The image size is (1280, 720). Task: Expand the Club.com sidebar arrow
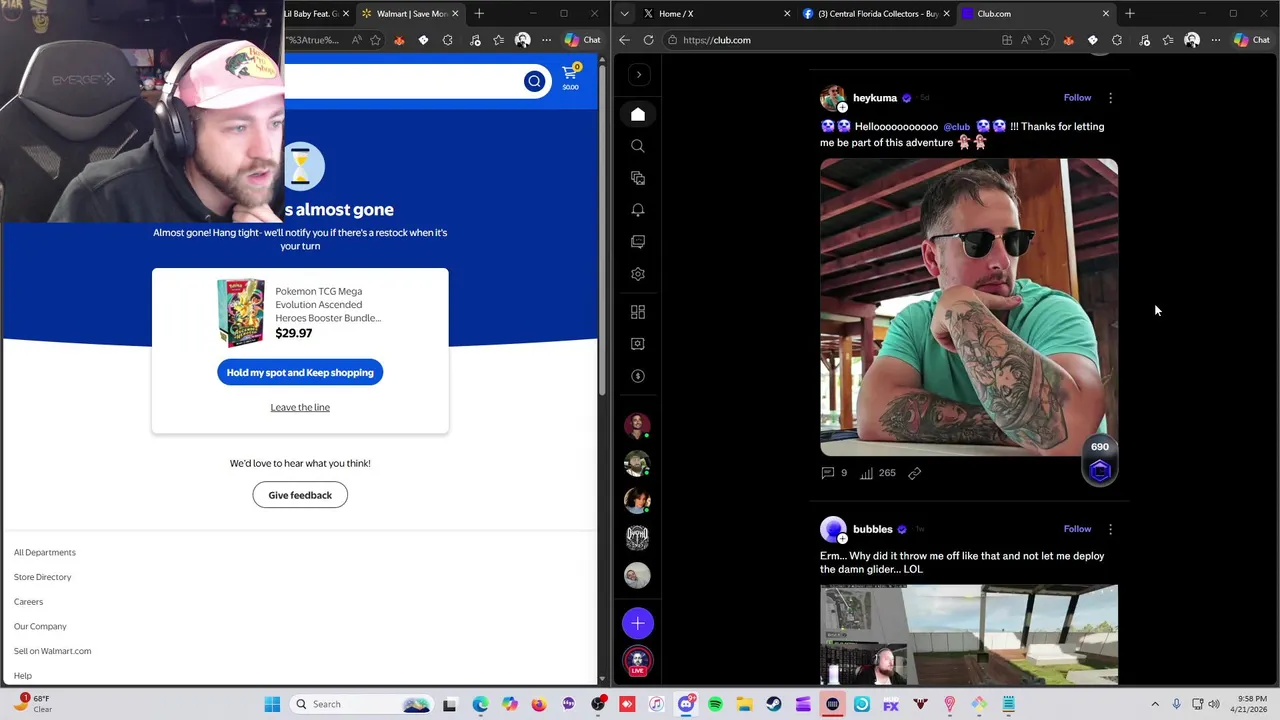(x=638, y=75)
